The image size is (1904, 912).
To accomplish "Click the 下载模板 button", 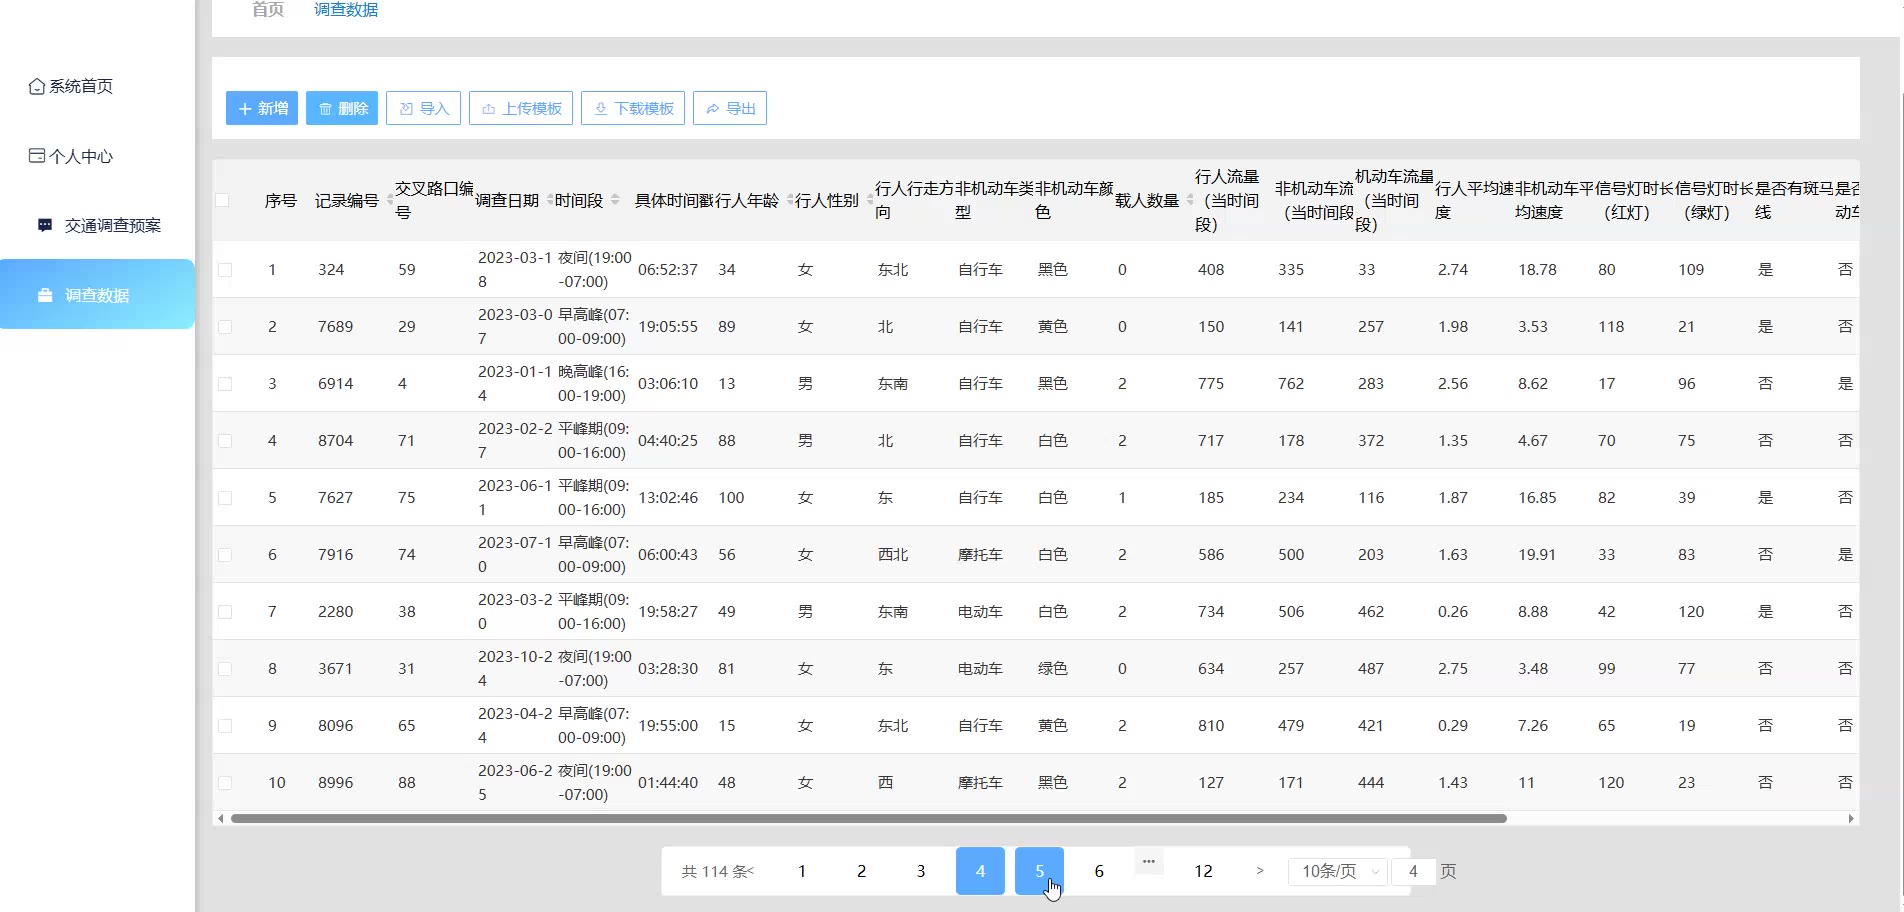I will click(x=633, y=108).
